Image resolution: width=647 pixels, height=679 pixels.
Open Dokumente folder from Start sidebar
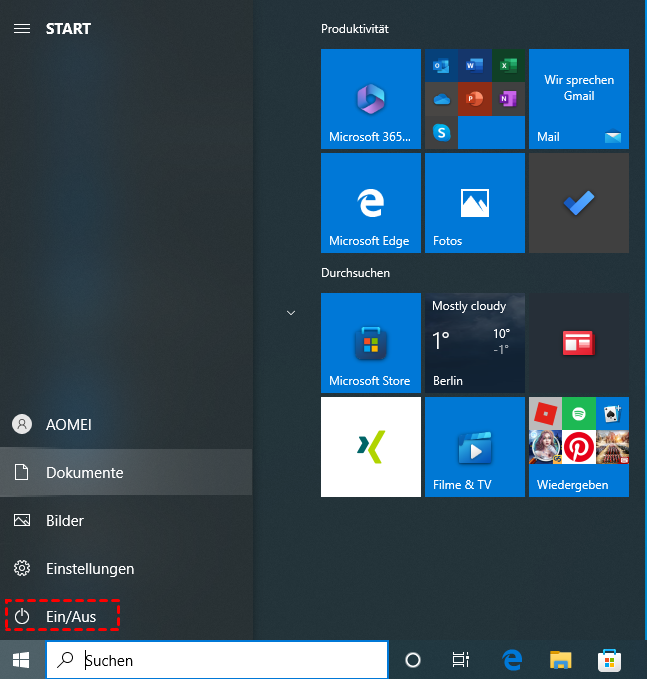(x=84, y=472)
